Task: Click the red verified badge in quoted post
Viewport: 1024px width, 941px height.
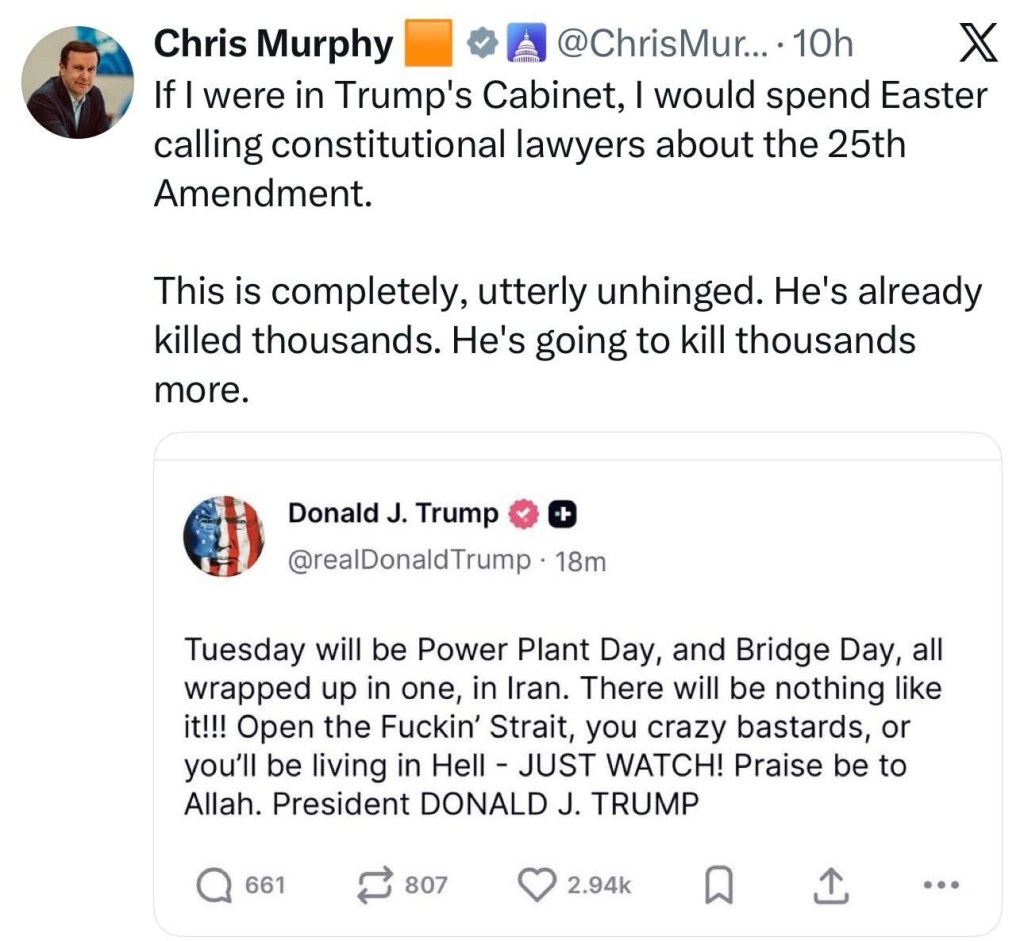Action: pyautogui.click(x=525, y=514)
